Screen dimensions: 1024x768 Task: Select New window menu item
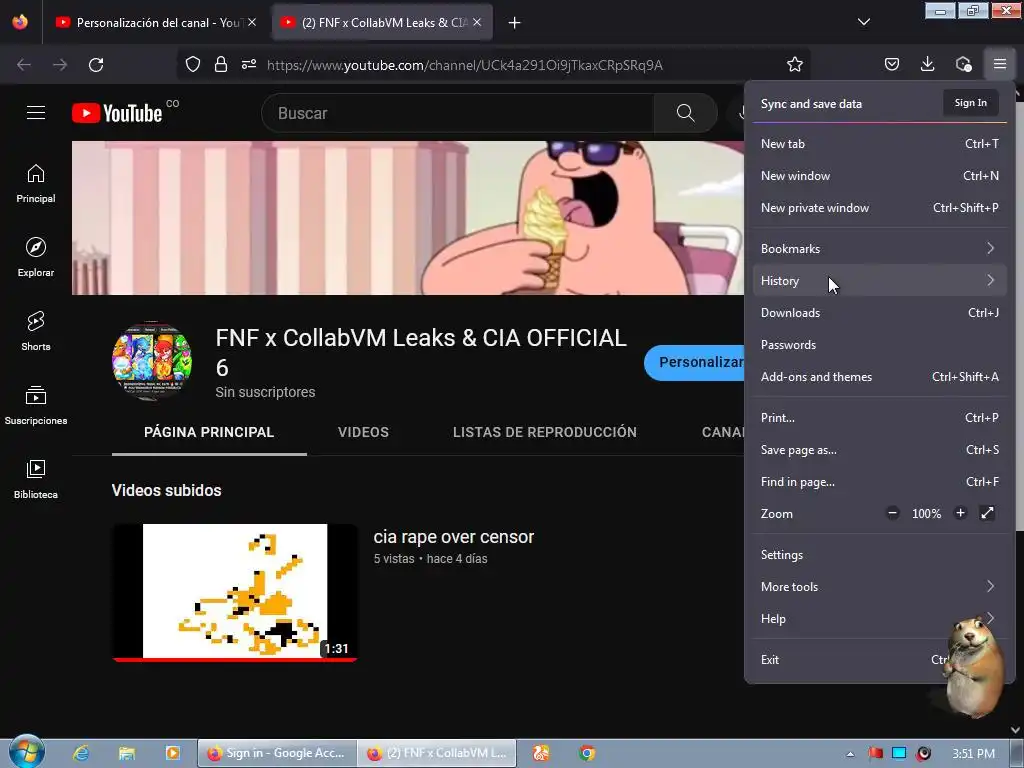click(880, 176)
